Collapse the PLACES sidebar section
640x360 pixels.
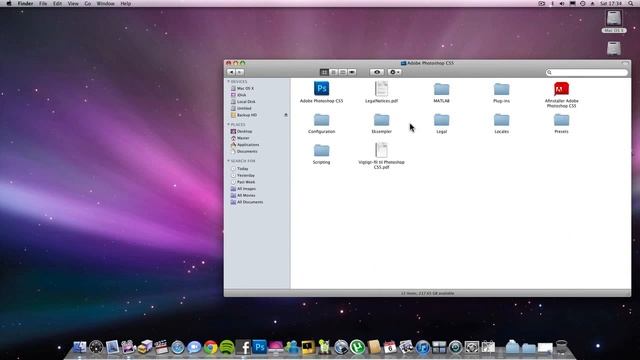(x=228, y=124)
